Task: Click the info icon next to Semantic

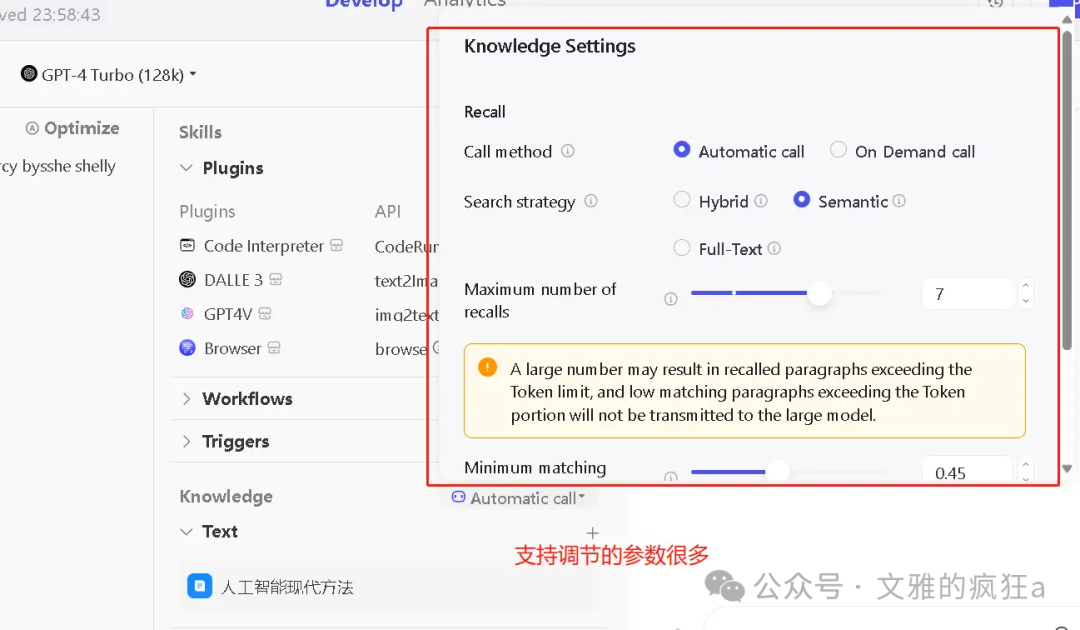Action: point(899,200)
